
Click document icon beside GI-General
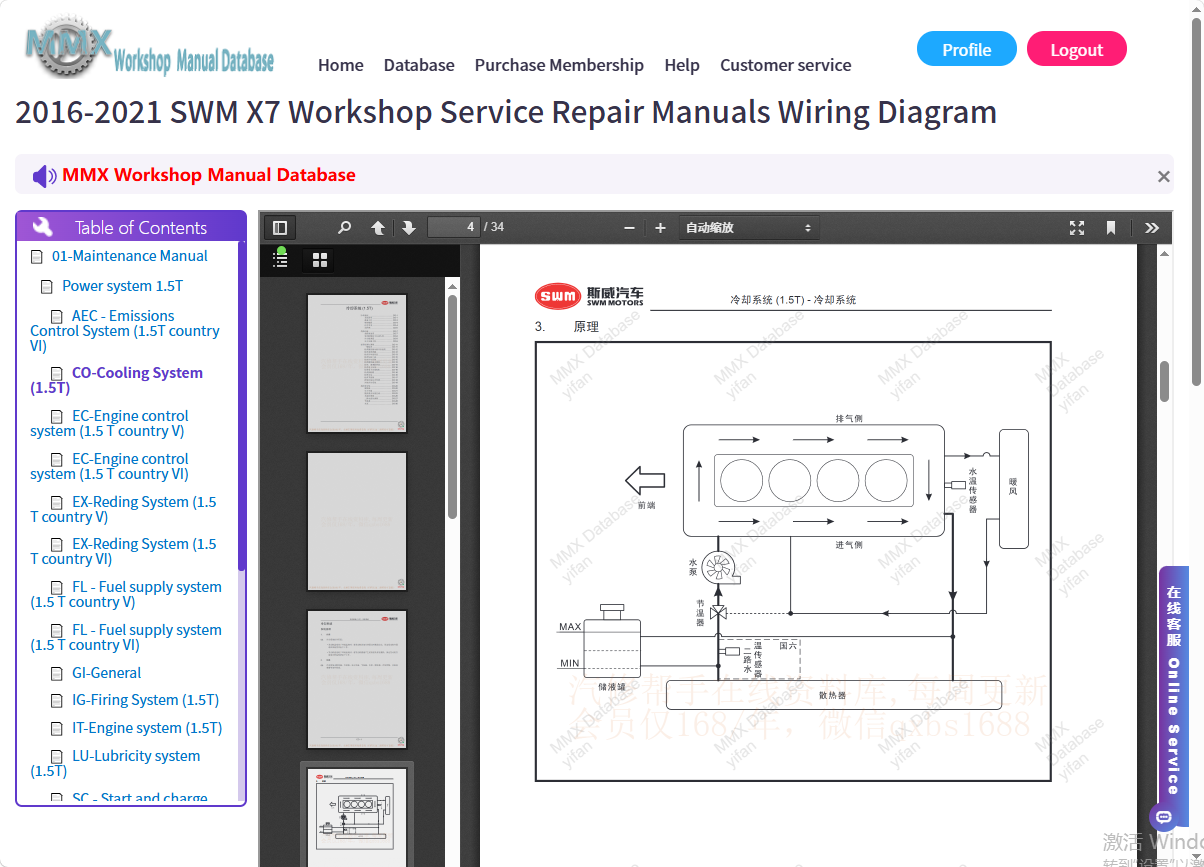57,674
